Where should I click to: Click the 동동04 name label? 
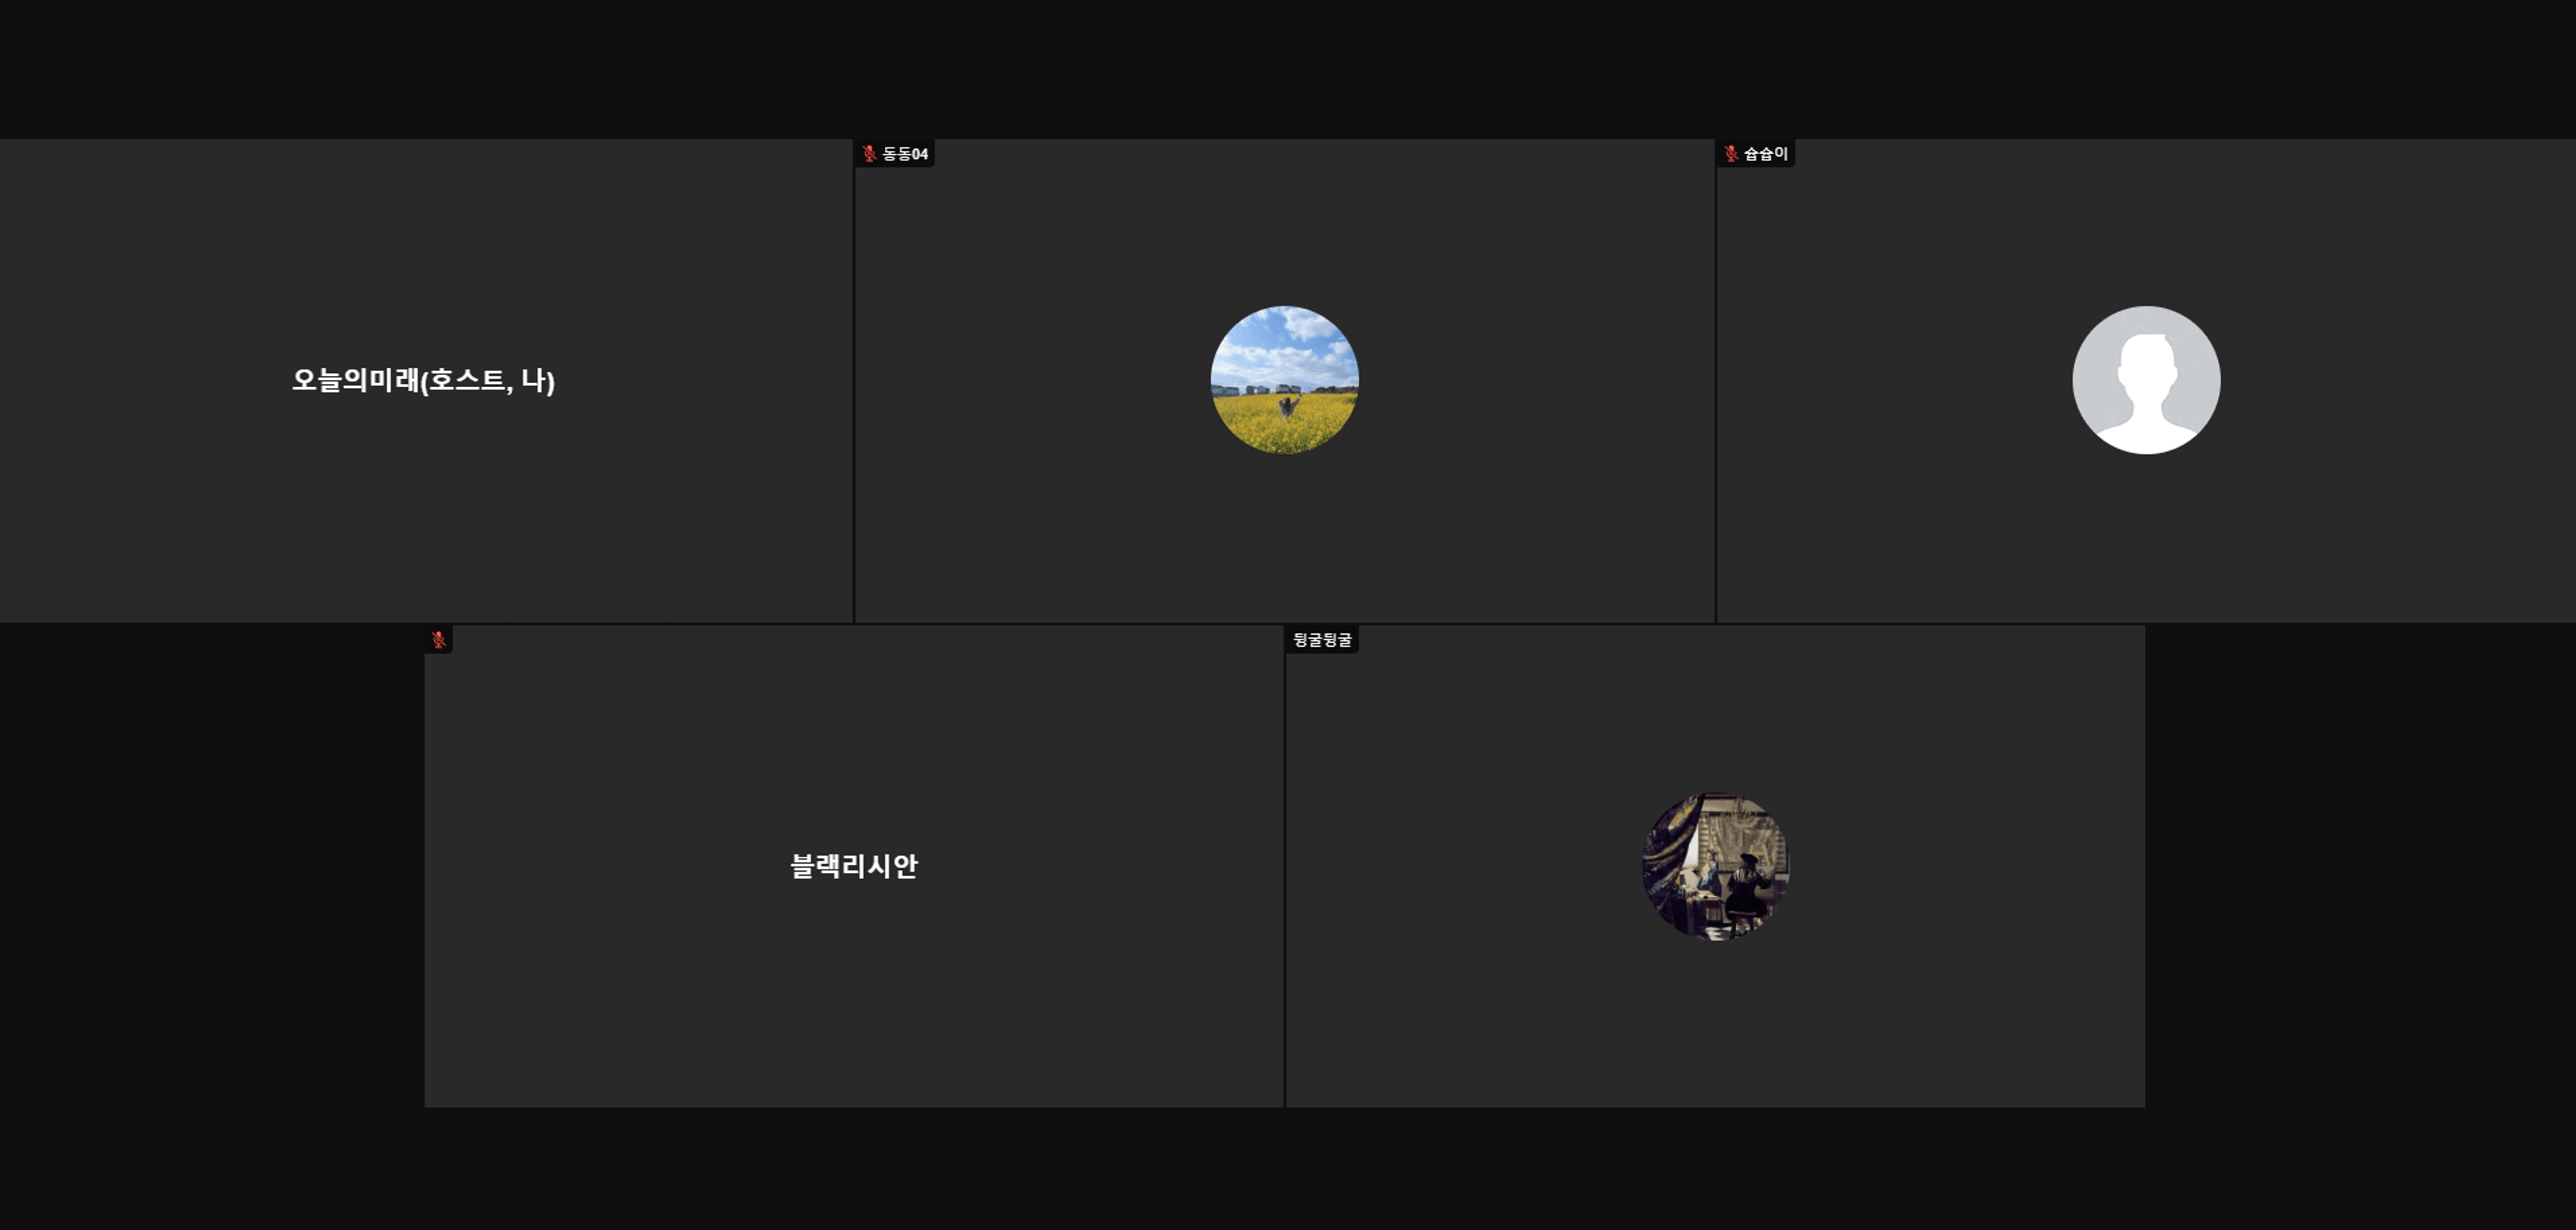click(x=905, y=153)
